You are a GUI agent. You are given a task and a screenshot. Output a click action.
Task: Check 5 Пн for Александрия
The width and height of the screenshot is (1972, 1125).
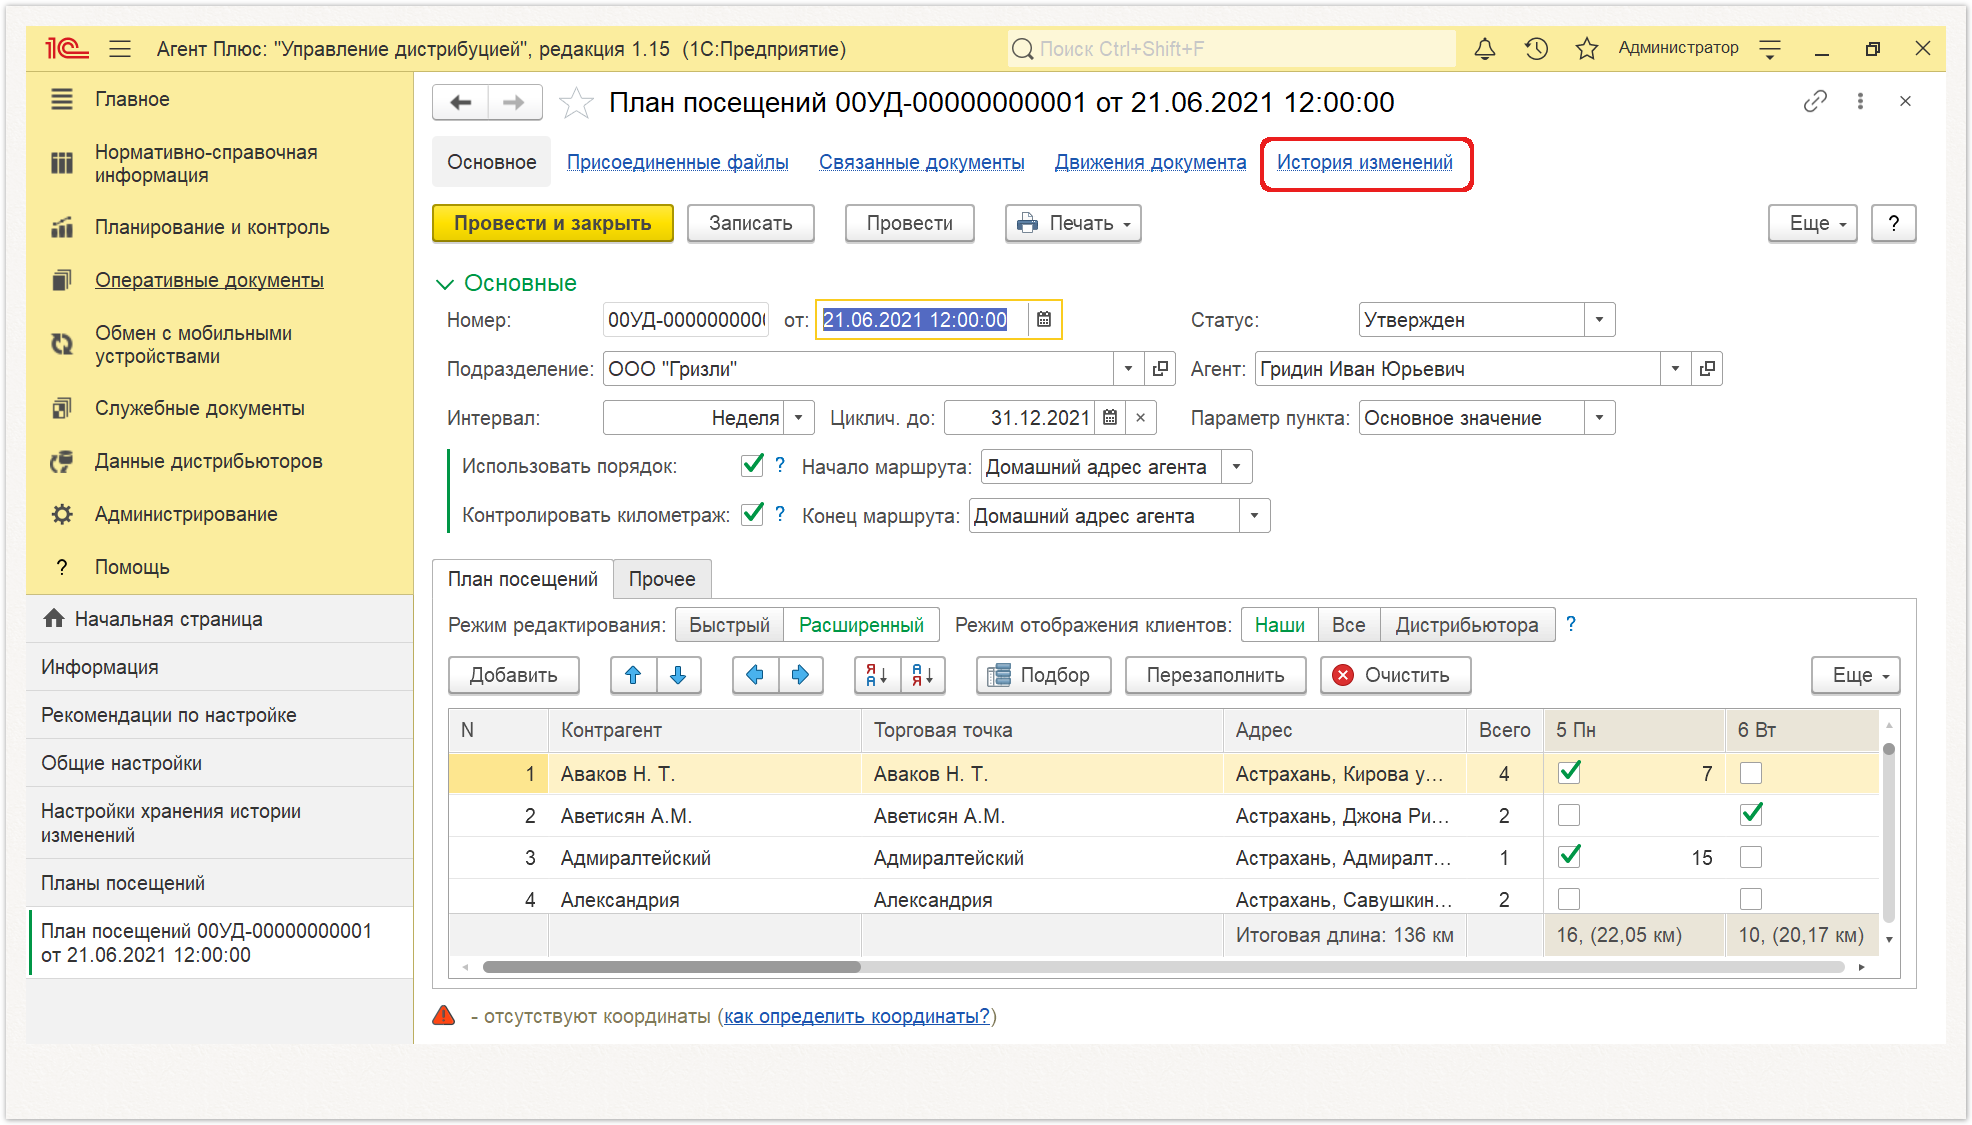coord(1569,899)
